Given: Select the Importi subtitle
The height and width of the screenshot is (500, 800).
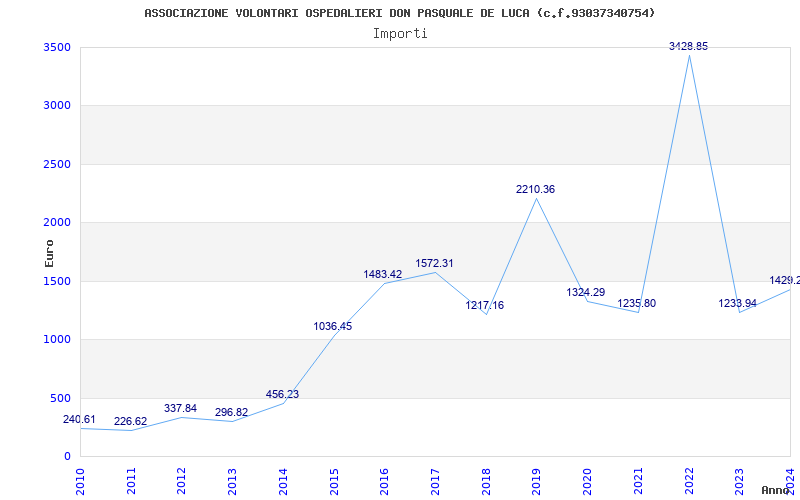Looking at the screenshot, I should [400, 34].
